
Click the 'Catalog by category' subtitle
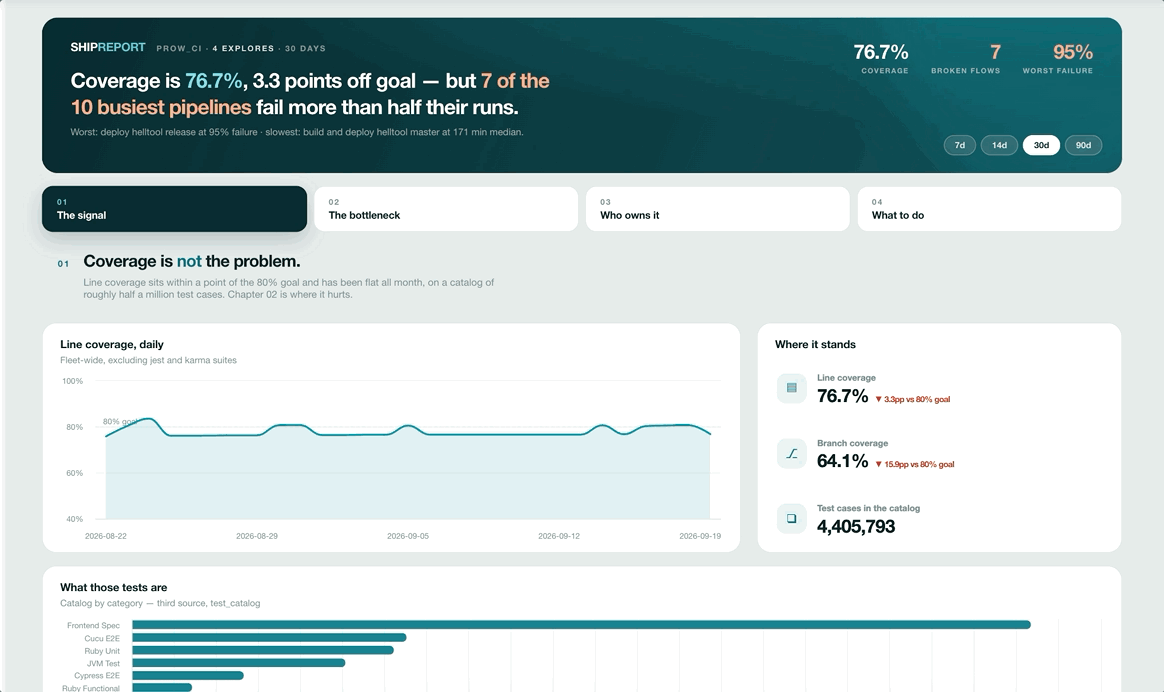pos(160,604)
